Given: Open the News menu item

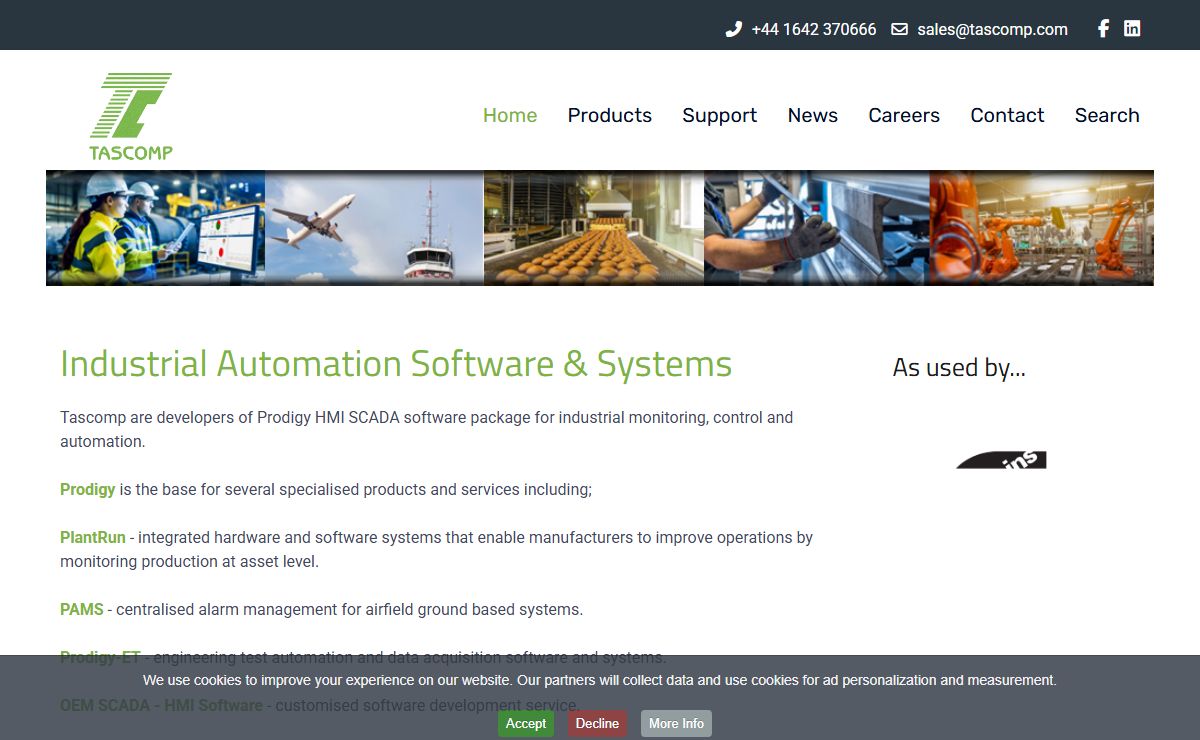Looking at the screenshot, I should pos(813,115).
